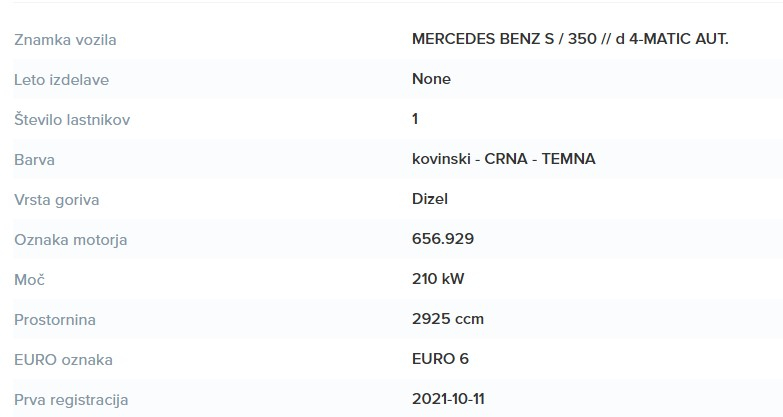This screenshot has height=417, width=783.
Task: Select the engine code 656.929
Action: 443,239
